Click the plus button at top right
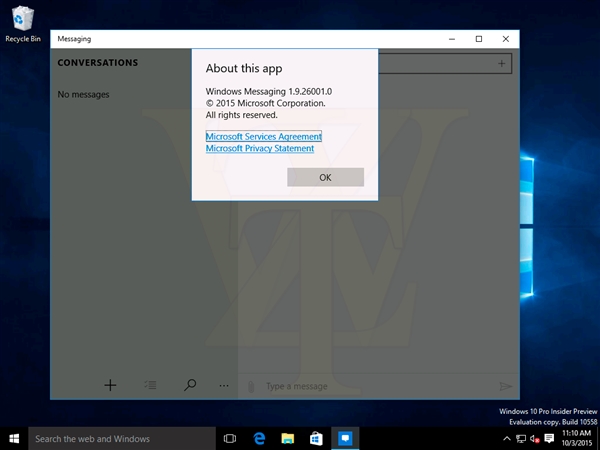The height and width of the screenshot is (450, 600). pos(501,63)
